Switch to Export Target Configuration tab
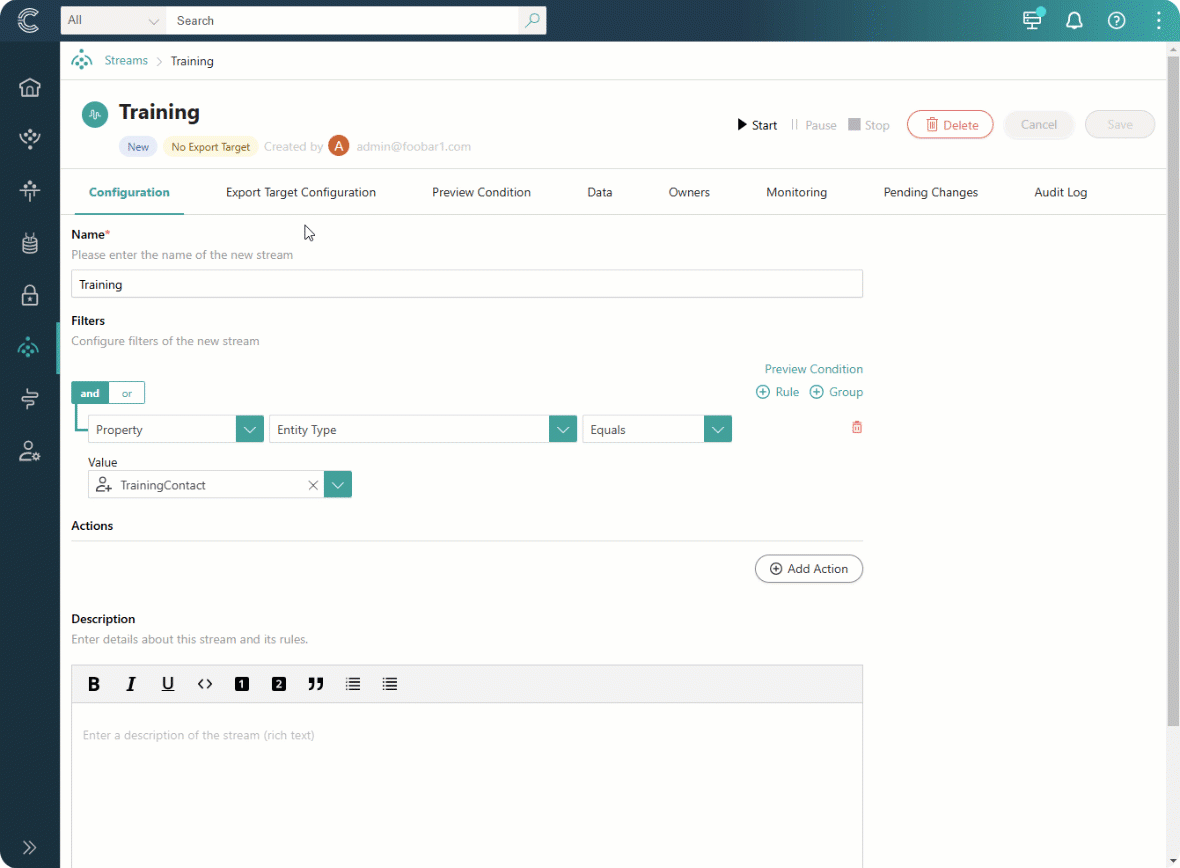 point(300,192)
